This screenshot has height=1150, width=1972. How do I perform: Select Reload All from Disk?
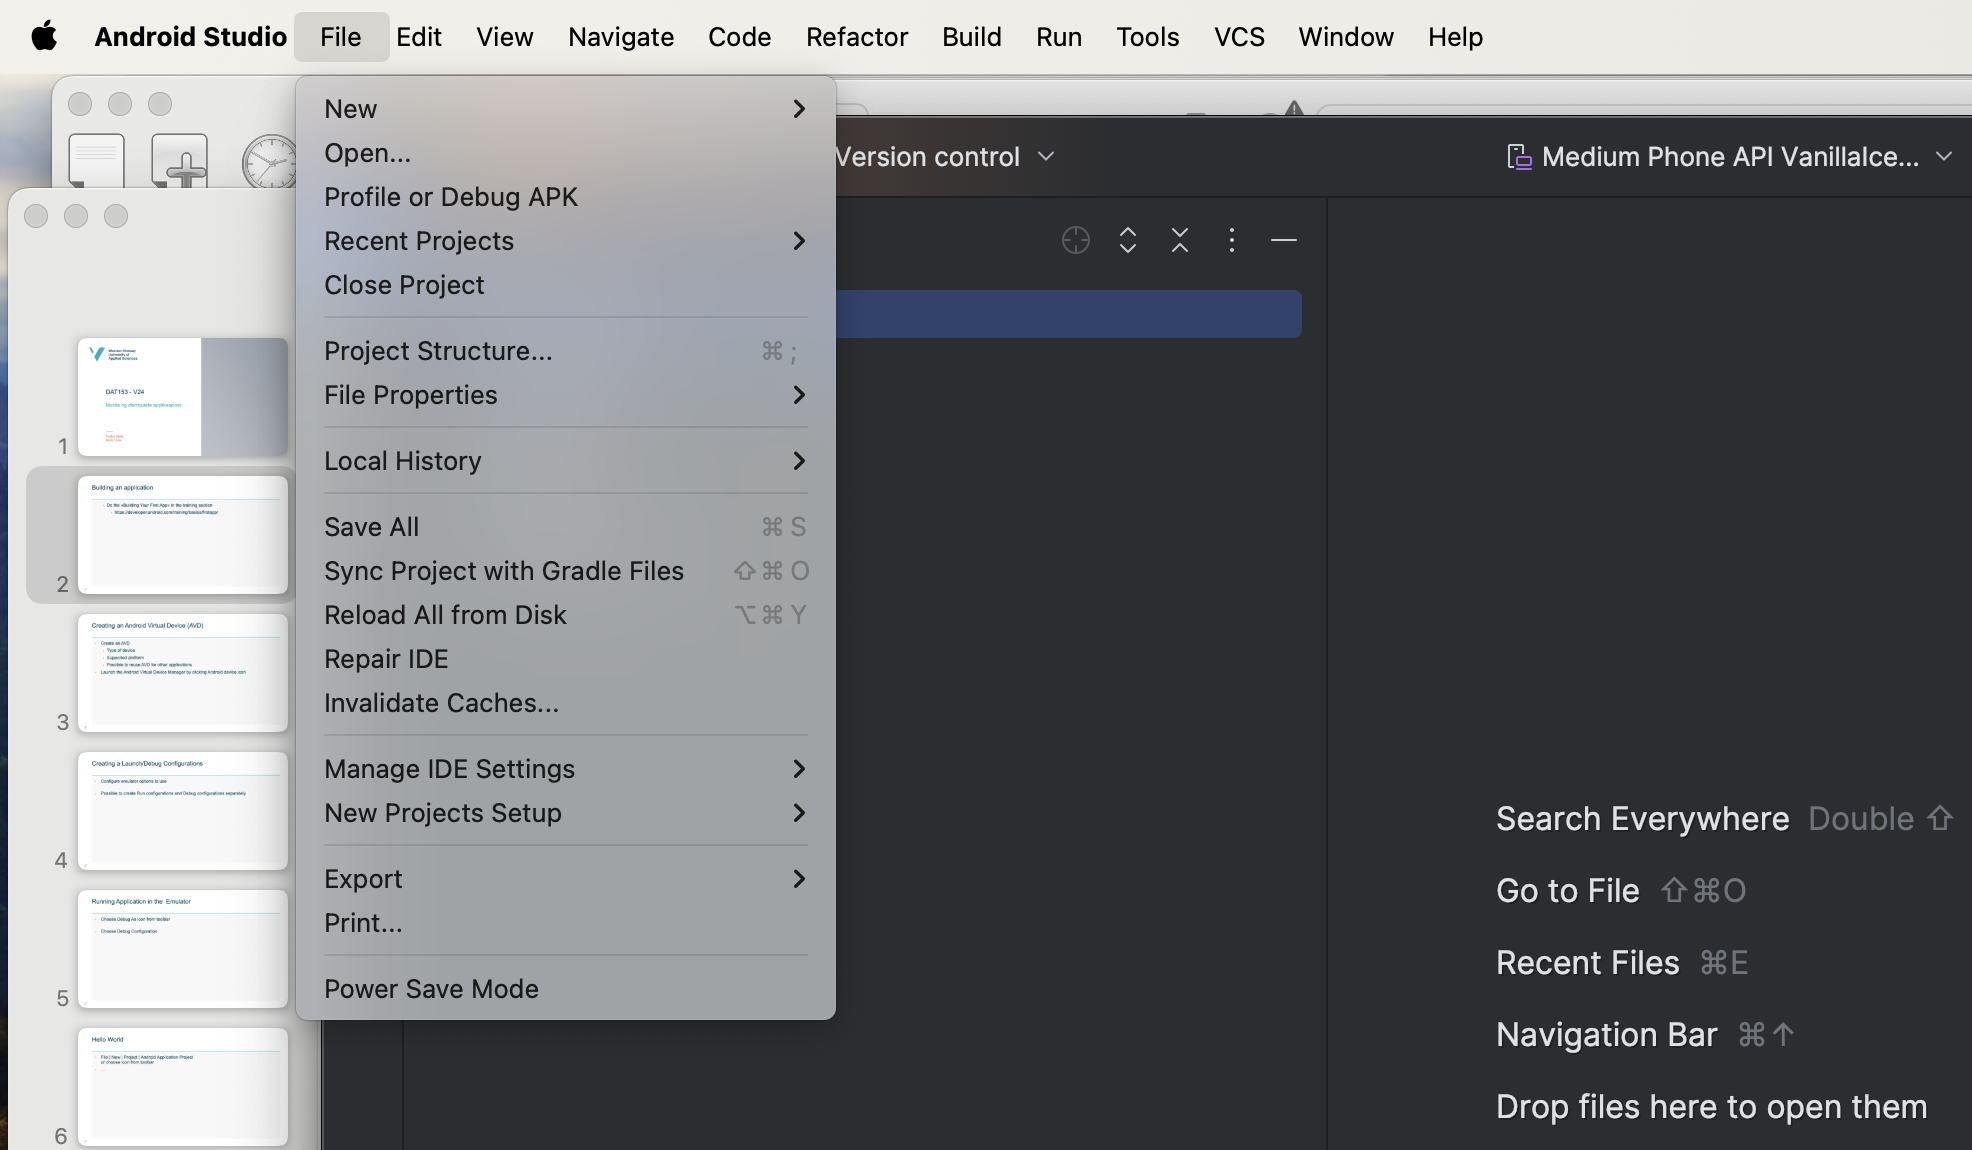click(566, 615)
